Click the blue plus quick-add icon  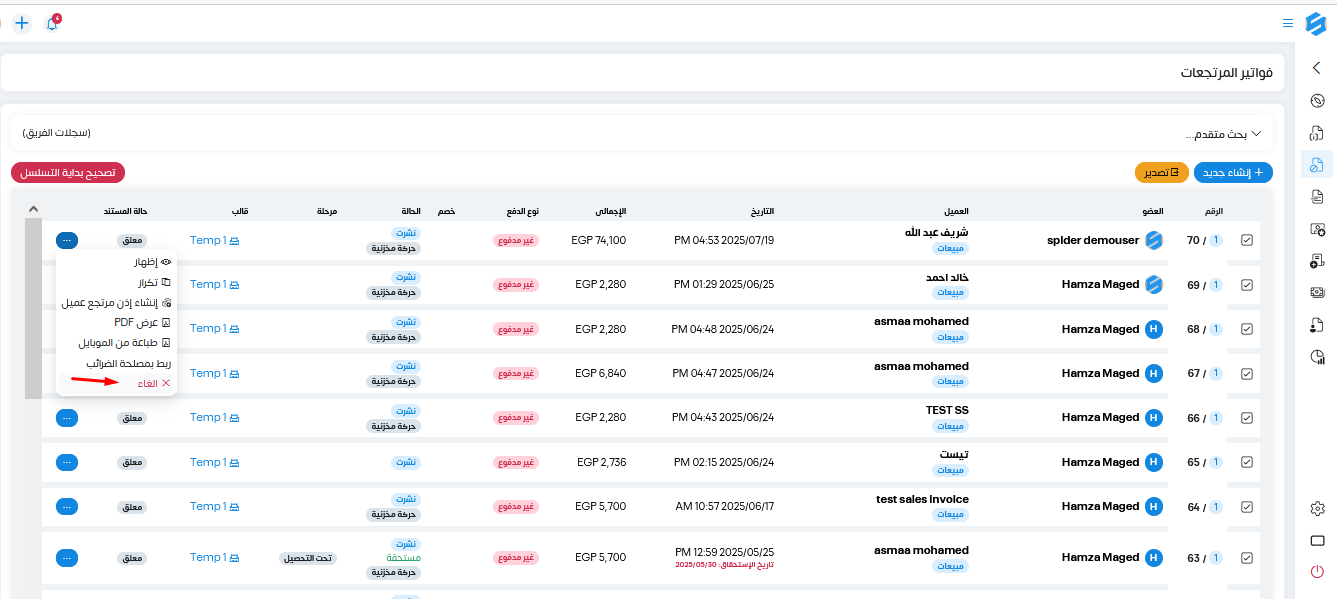[22, 22]
